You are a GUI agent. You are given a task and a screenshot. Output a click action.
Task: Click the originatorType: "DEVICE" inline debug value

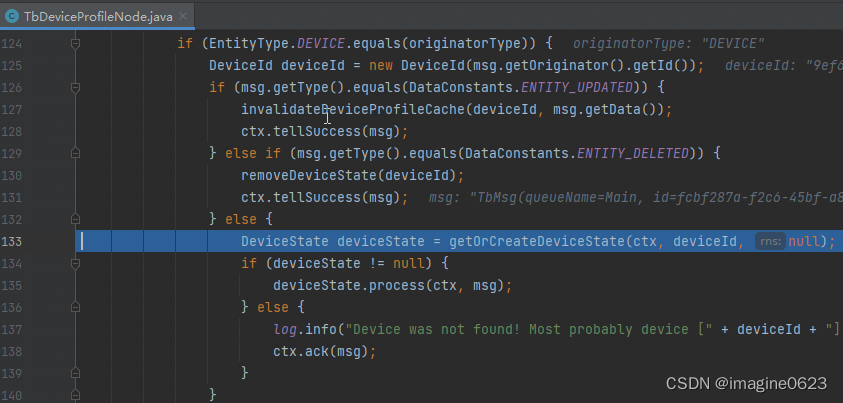coord(668,44)
